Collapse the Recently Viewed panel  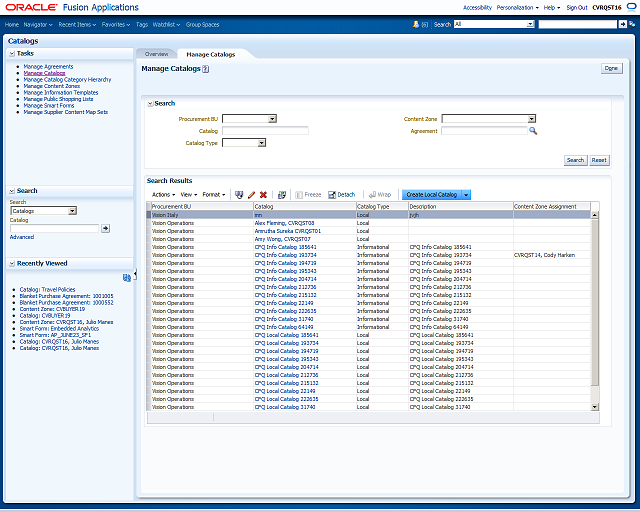point(12,264)
